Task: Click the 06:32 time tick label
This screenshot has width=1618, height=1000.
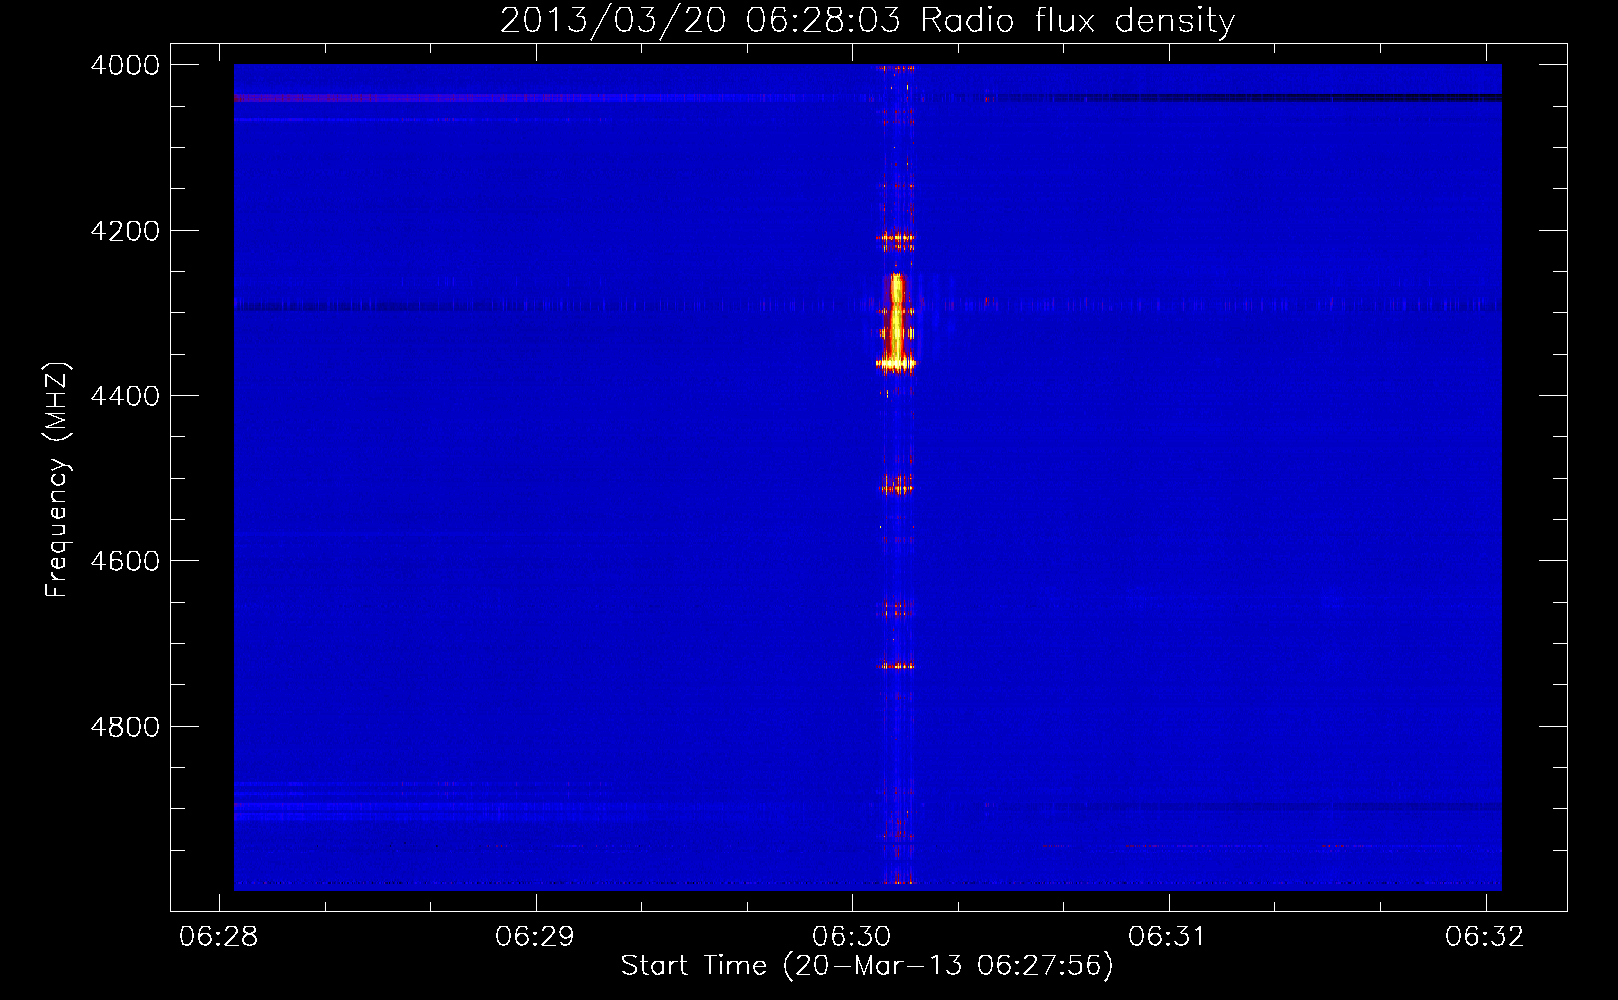Action: (1485, 936)
